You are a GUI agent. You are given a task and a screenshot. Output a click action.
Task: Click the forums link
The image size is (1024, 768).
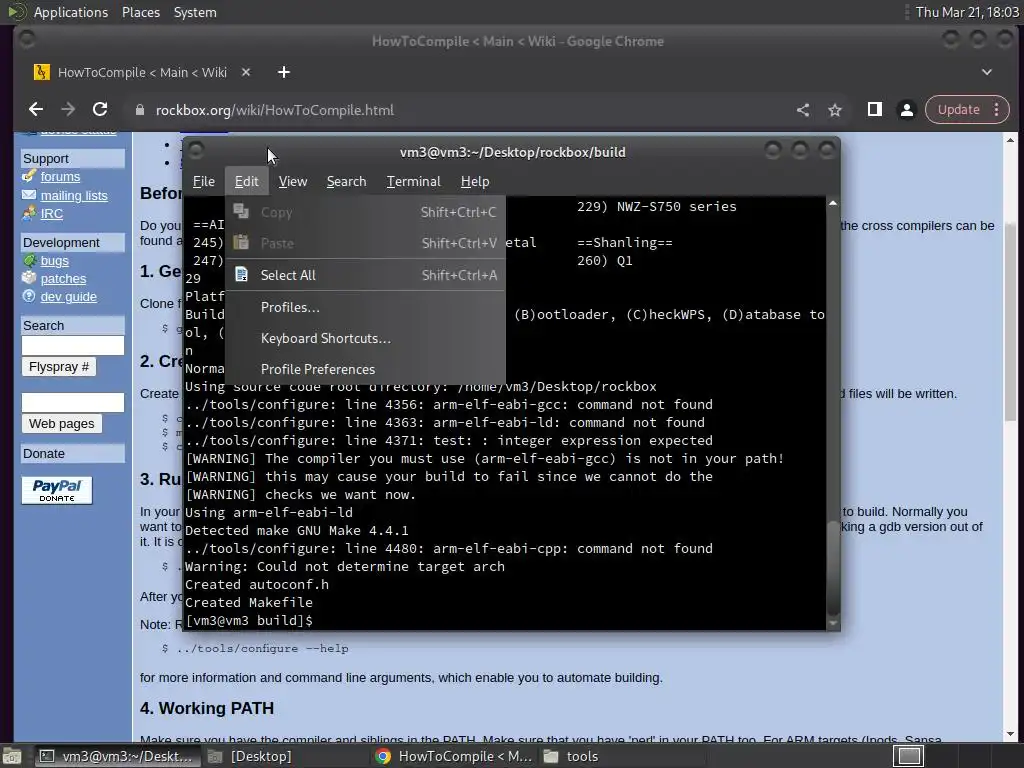pyautogui.click(x=60, y=176)
